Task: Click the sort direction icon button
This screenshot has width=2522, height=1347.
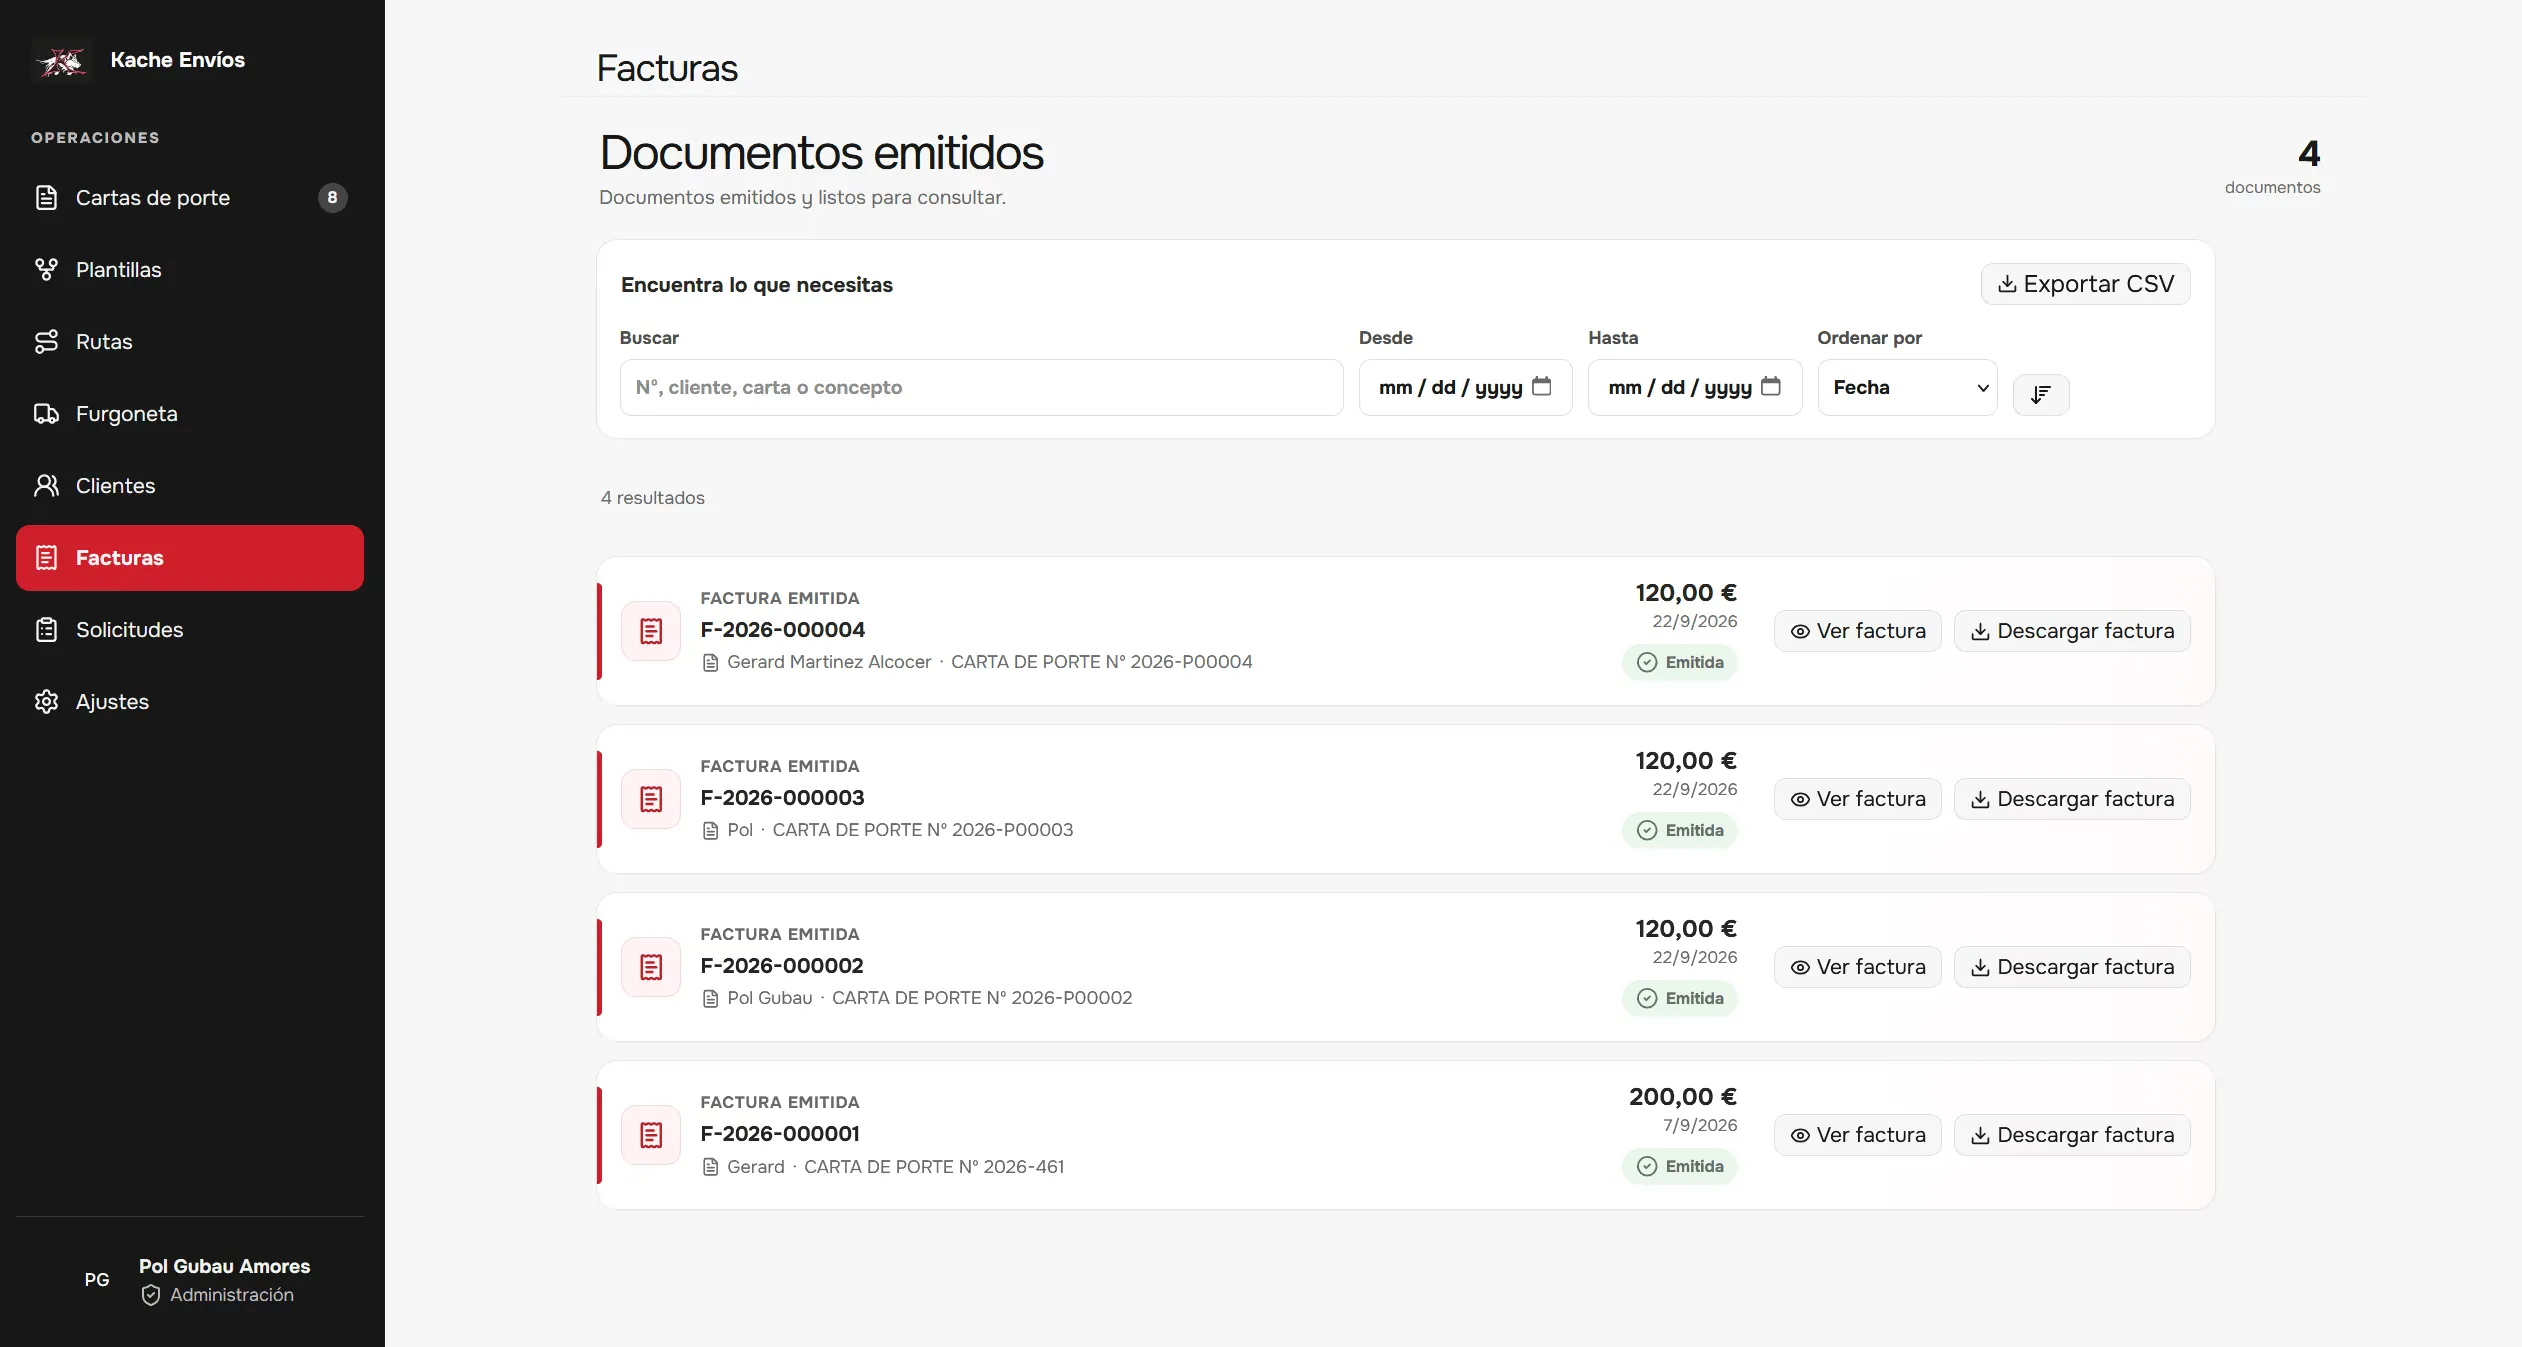Action: [2041, 394]
